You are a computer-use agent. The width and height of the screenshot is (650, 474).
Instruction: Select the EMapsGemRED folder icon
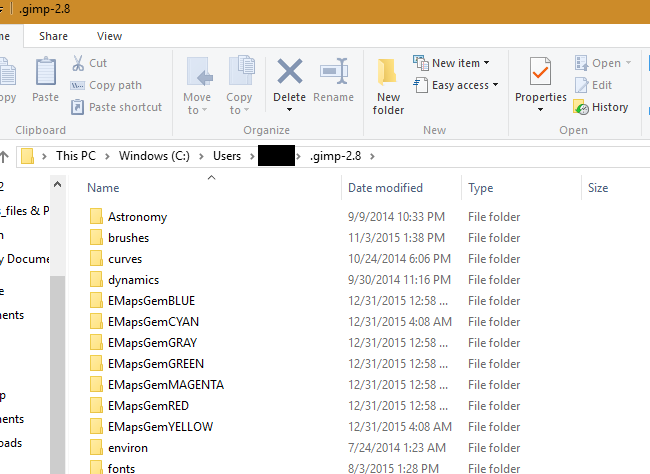point(96,406)
